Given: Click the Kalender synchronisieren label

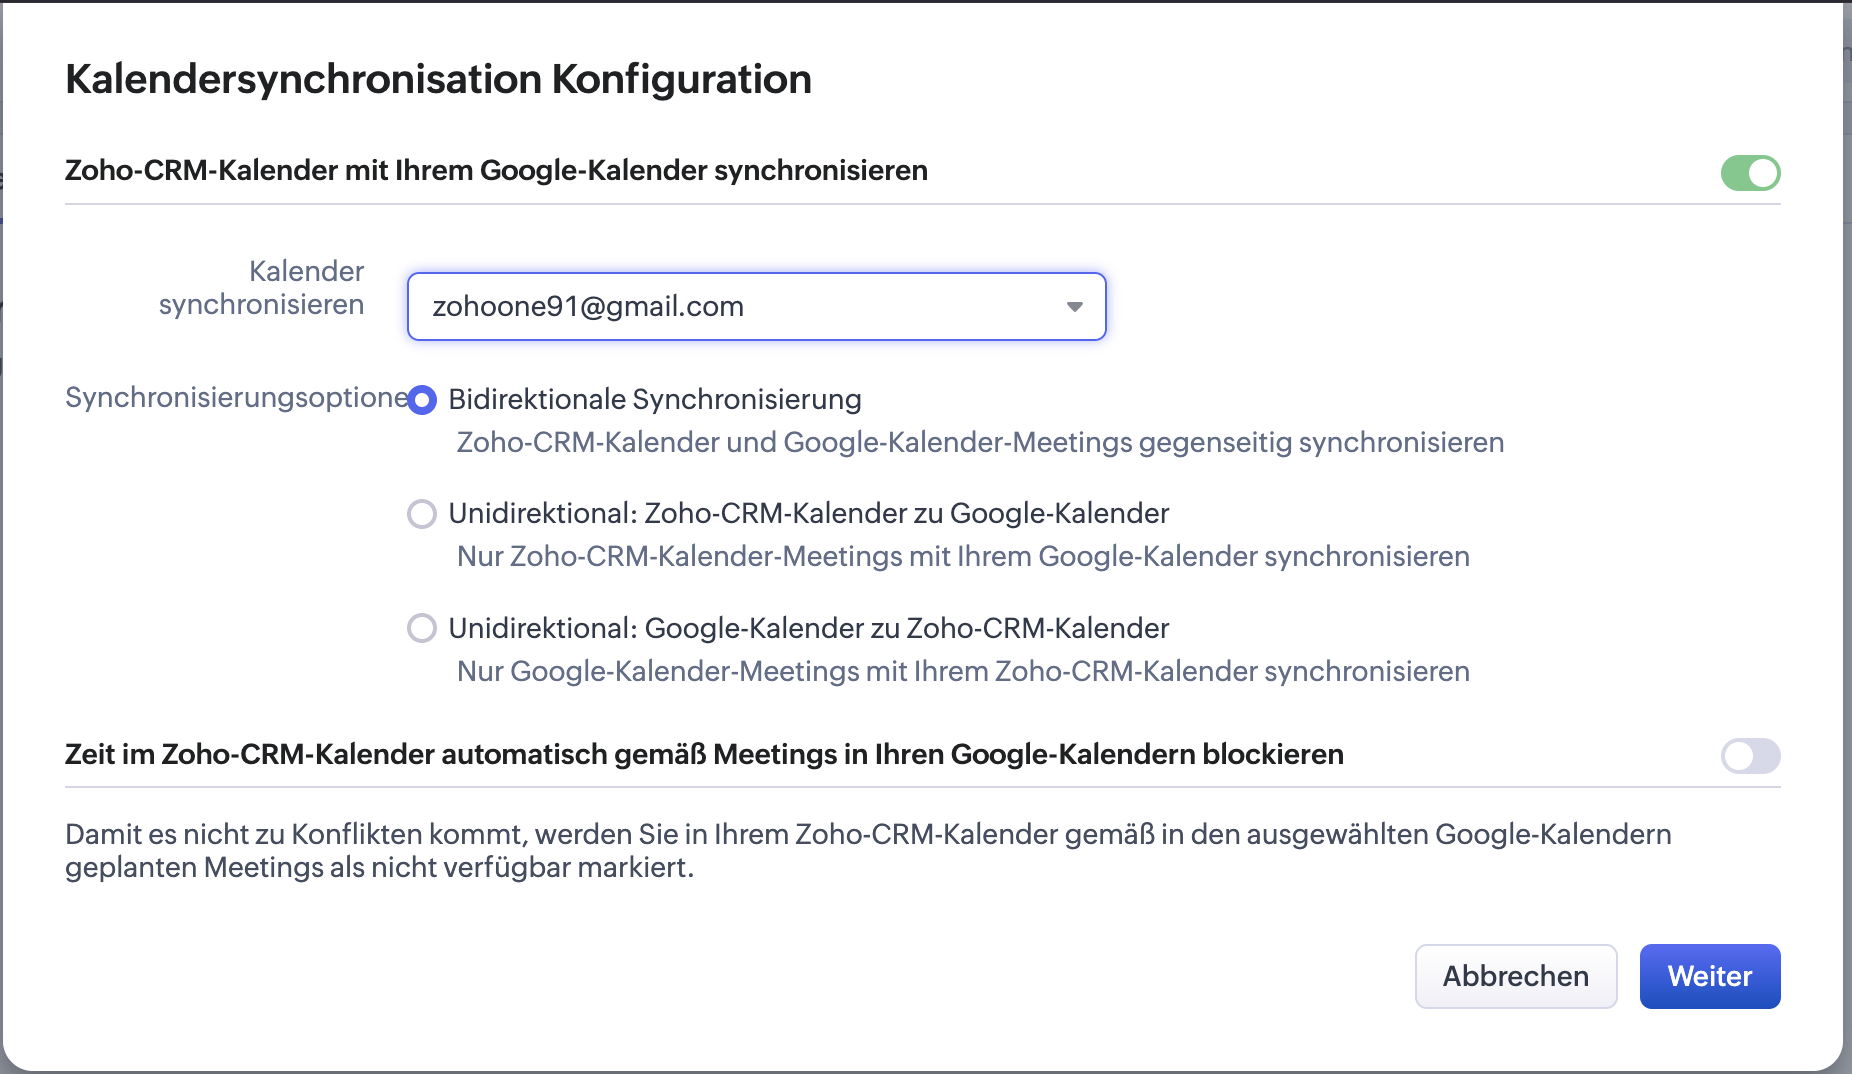Looking at the screenshot, I should (262, 288).
